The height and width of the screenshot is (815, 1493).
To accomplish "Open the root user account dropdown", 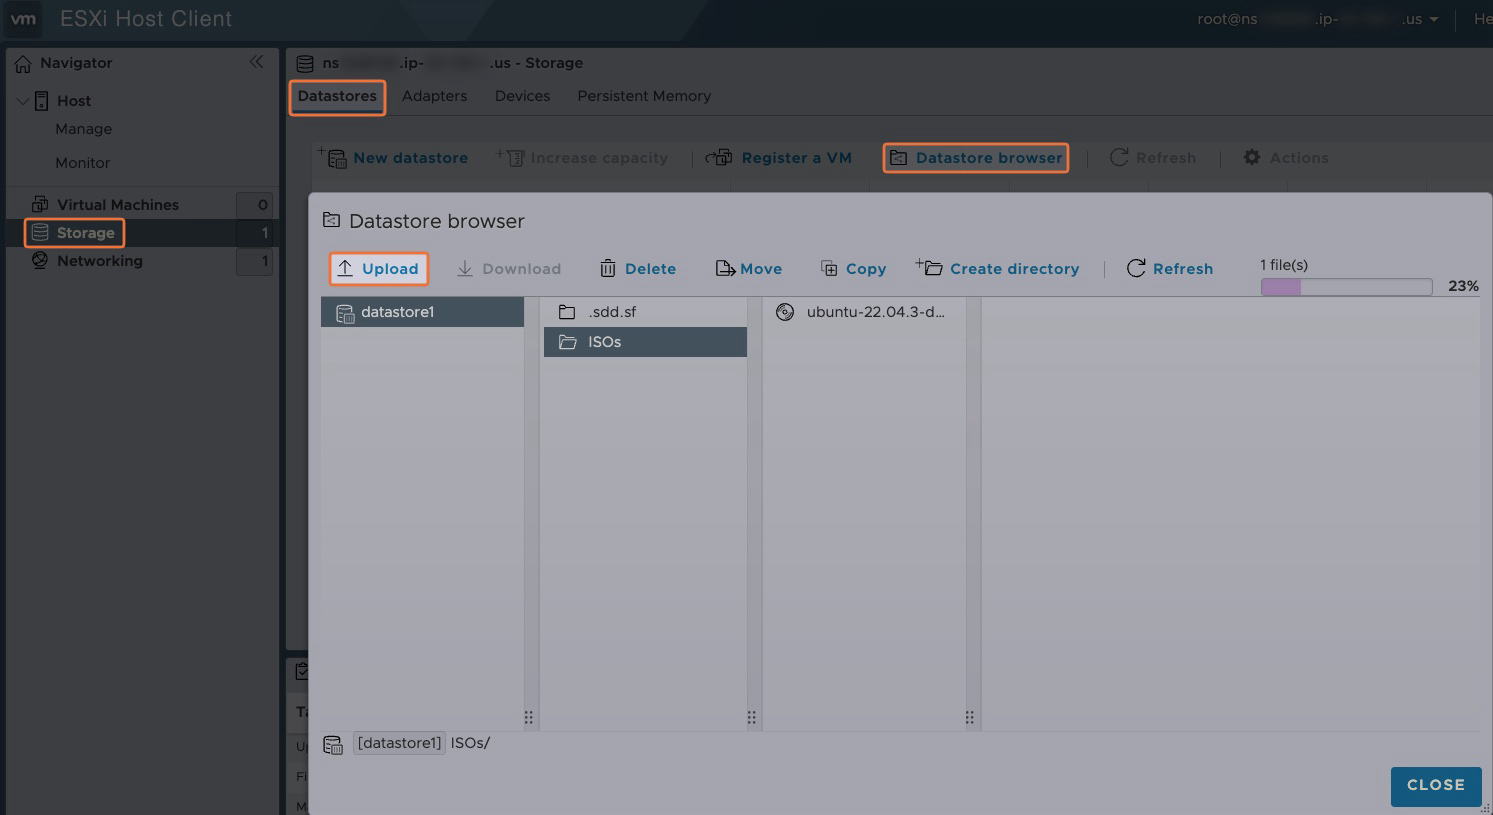I will 1317,19.
